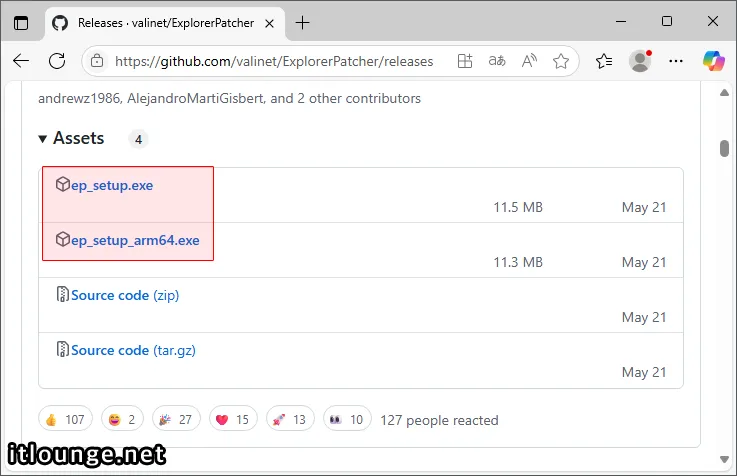This screenshot has width=737, height=476.
Task: Open Settings and more menu
Action: [676, 61]
